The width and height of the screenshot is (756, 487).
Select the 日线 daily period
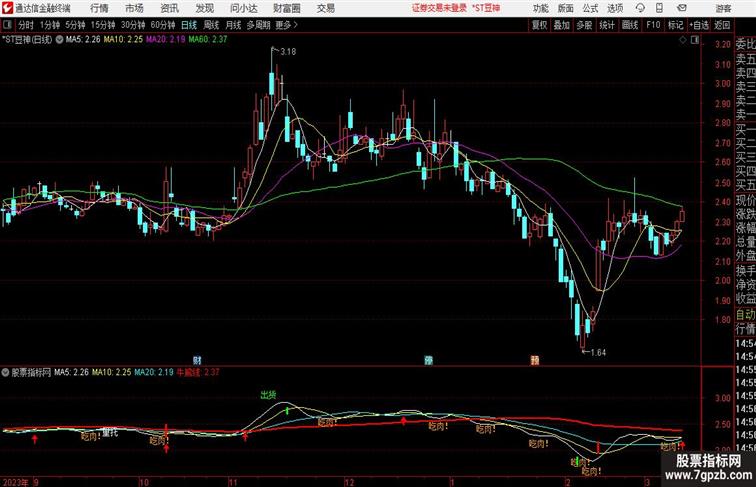(x=189, y=25)
